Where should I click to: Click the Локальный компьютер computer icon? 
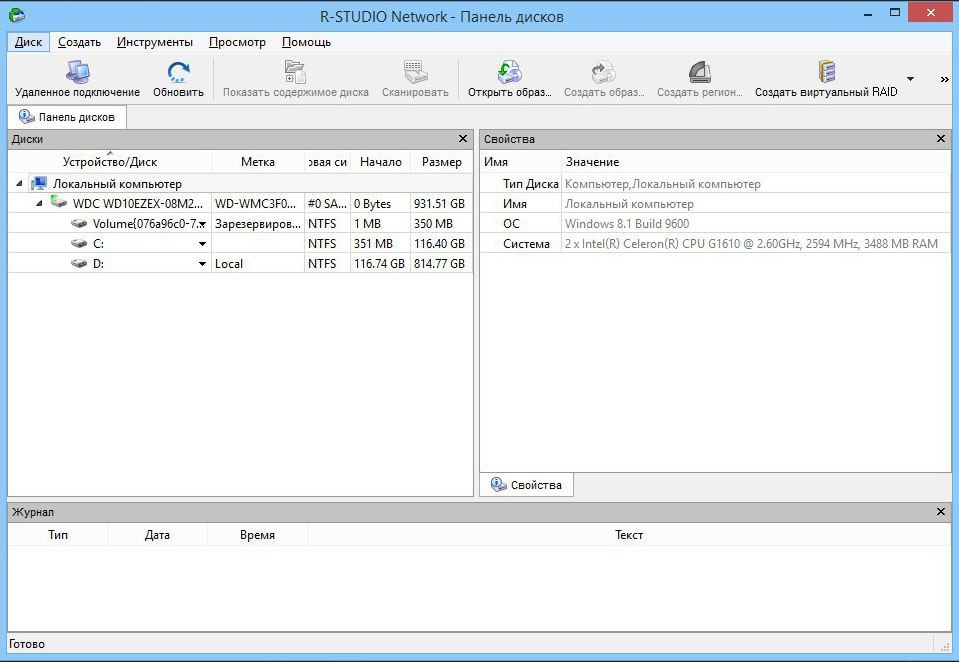[39, 183]
